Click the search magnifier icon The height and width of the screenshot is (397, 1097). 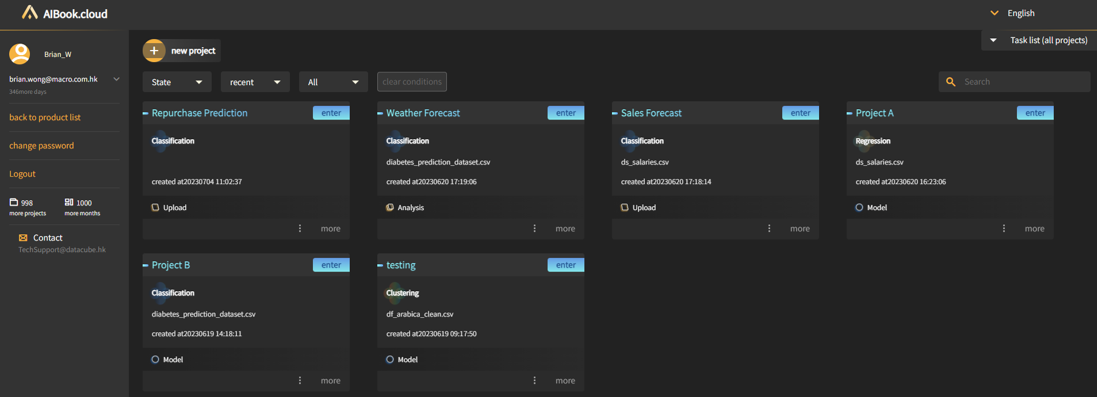coord(951,82)
